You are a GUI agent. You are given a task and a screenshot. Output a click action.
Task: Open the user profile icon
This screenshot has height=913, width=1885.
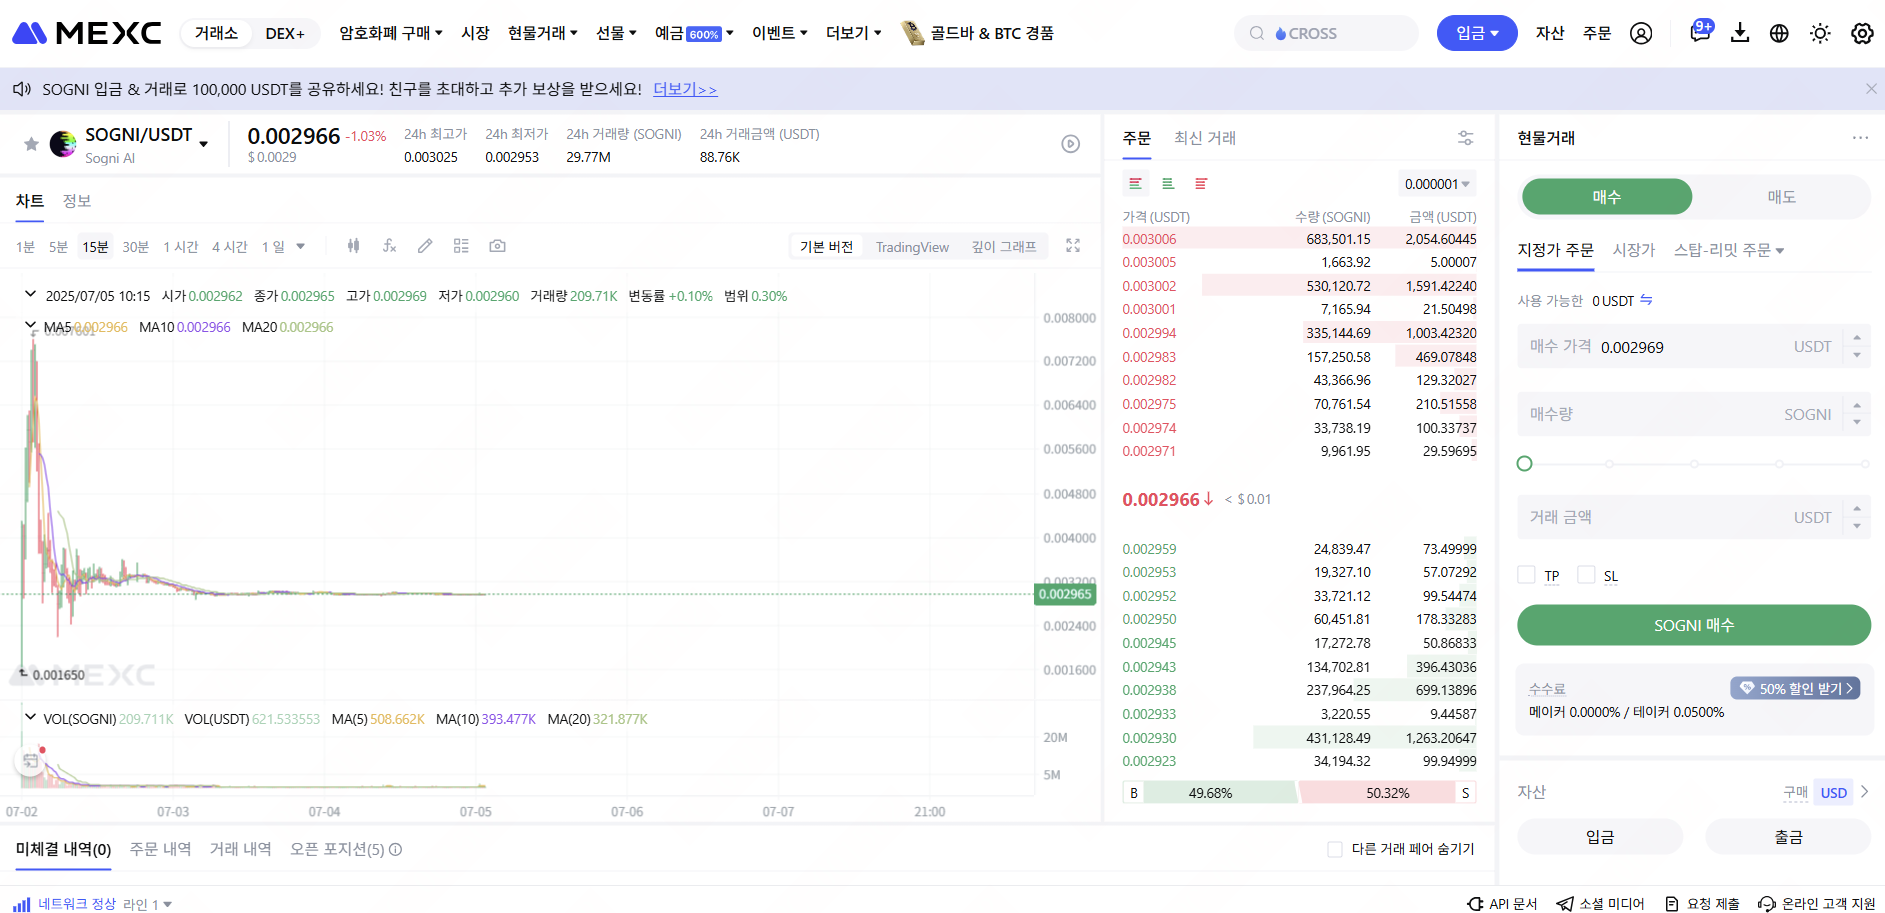1641,33
